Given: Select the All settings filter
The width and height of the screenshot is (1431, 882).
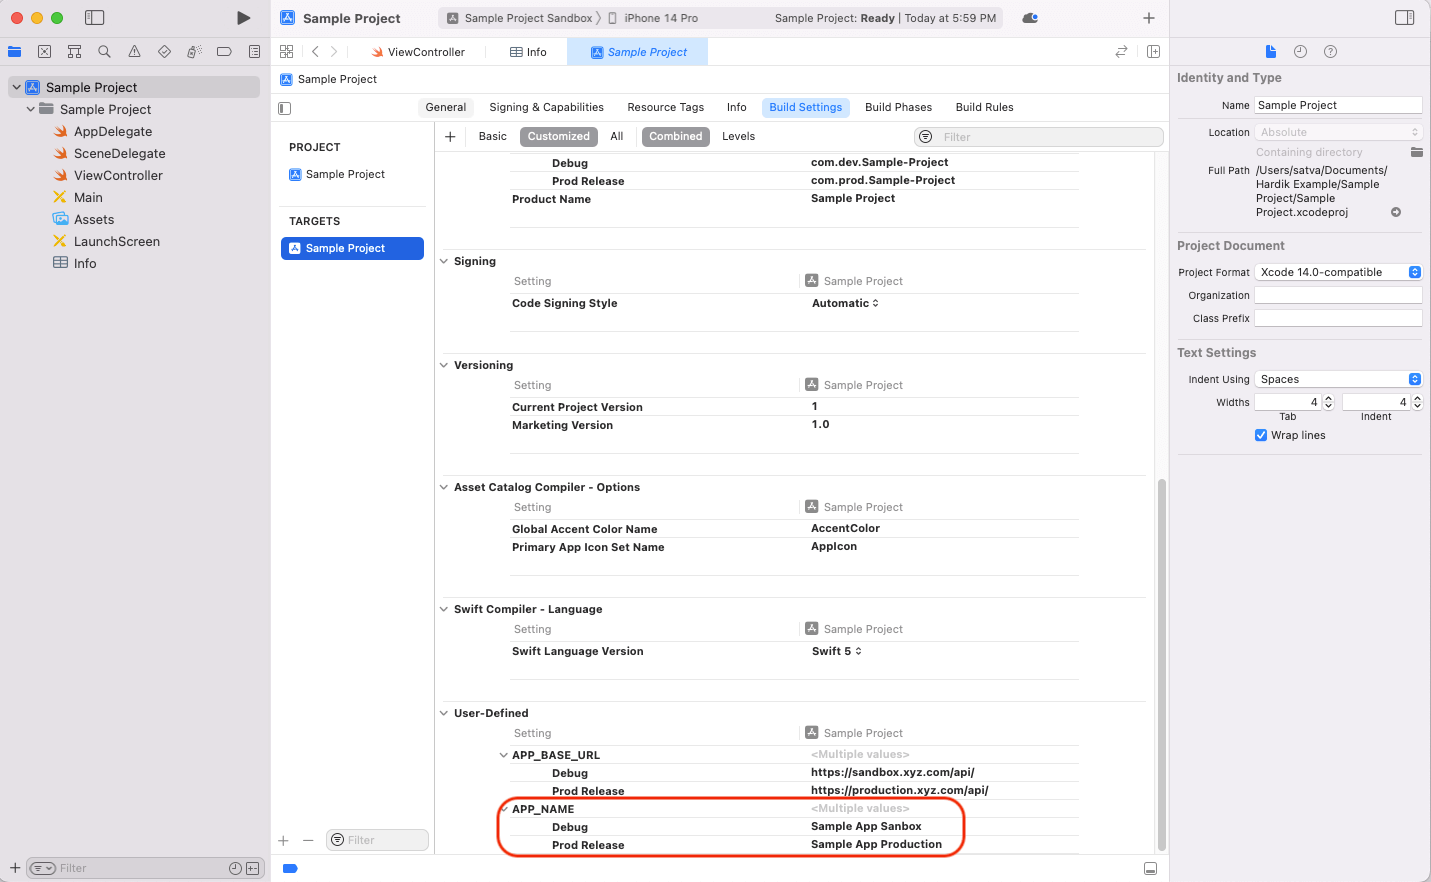Looking at the screenshot, I should tap(617, 137).
